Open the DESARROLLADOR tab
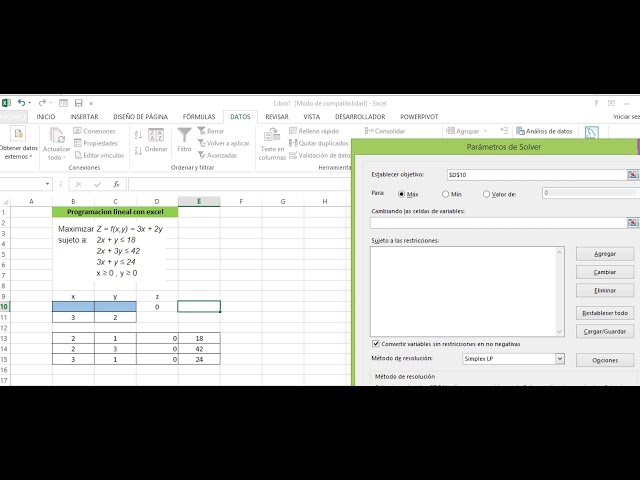Viewport: 640px width, 480px height. 360,117
